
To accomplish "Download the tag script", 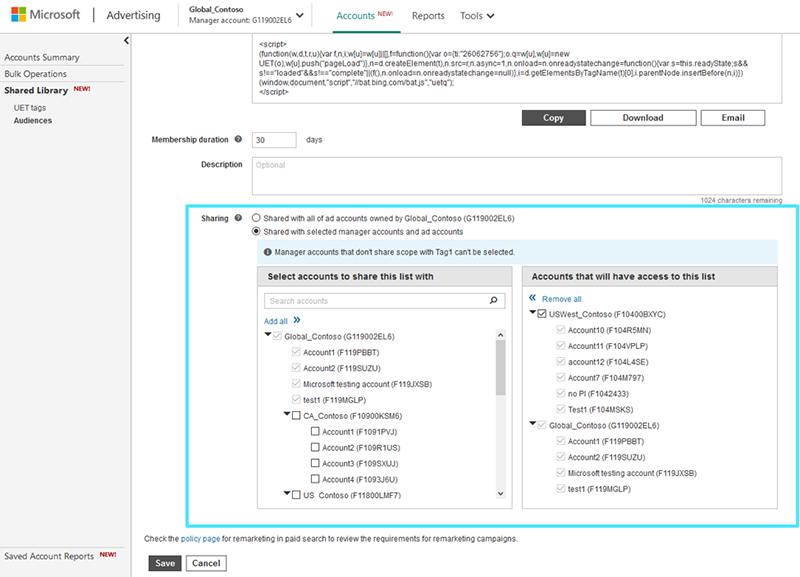I will [x=643, y=118].
